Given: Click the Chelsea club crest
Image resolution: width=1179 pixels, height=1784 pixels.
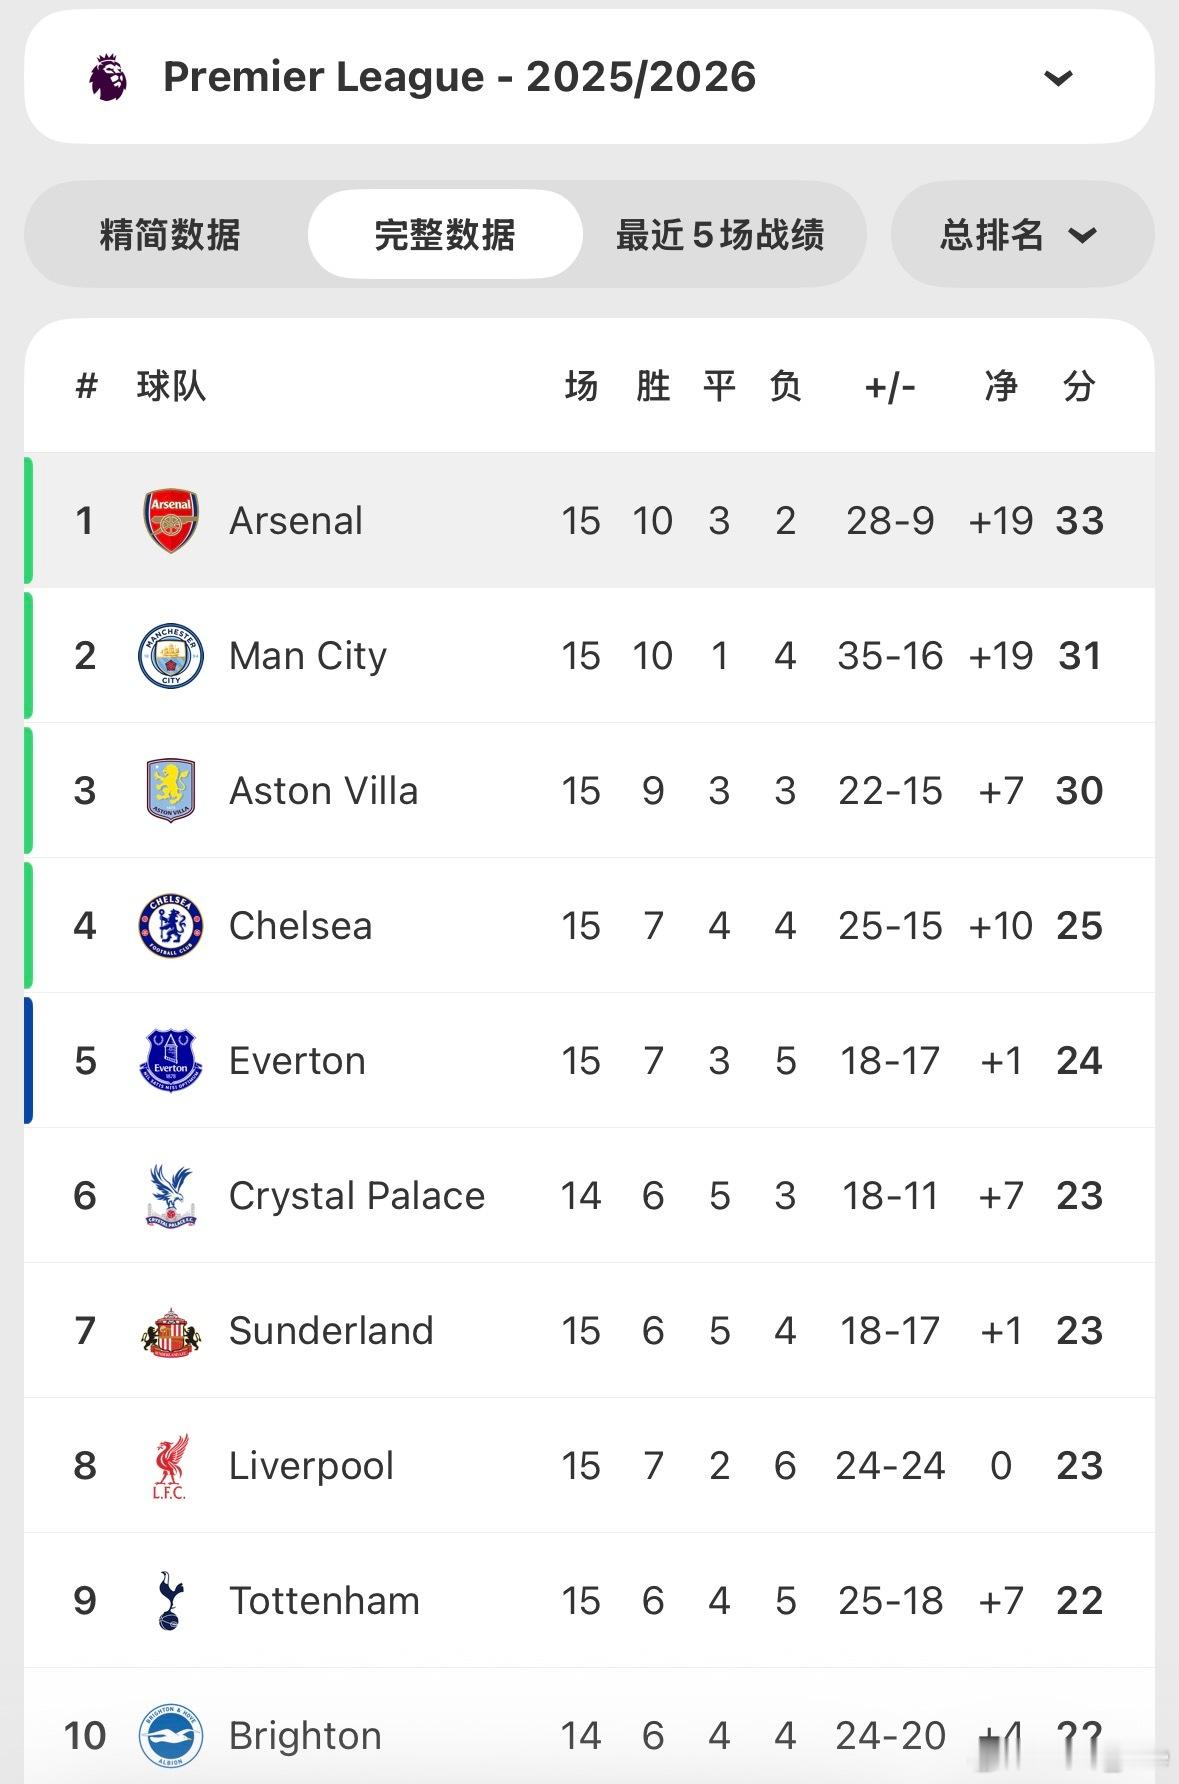Looking at the screenshot, I should coord(171,926).
